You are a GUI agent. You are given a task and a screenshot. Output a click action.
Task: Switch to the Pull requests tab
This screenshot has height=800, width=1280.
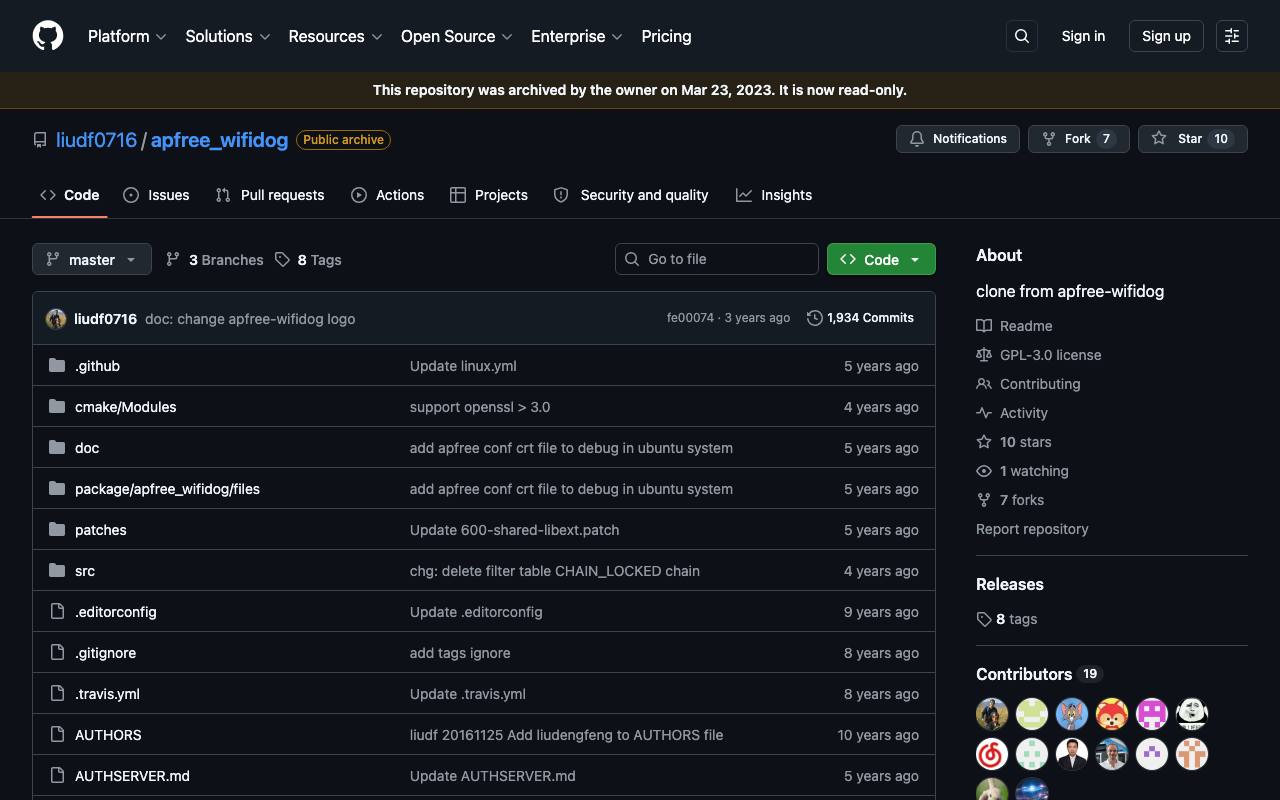pos(270,195)
